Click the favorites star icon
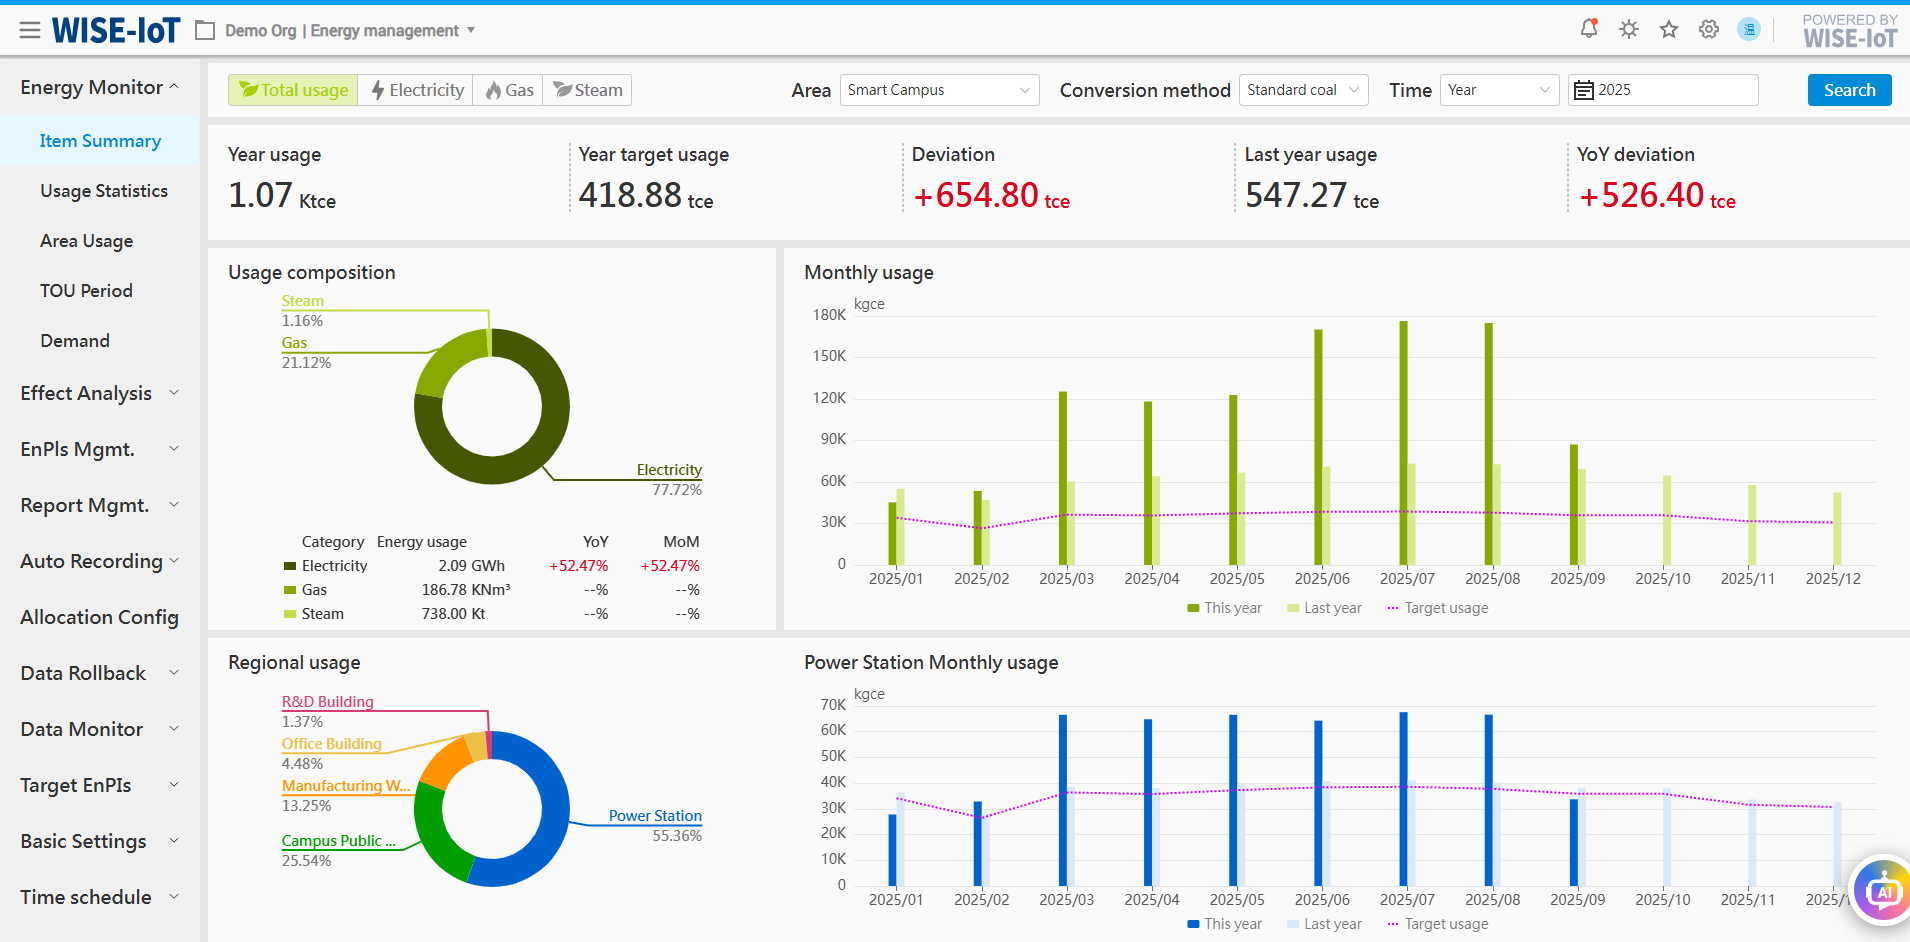The image size is (1910, 942). [1669, 29]
